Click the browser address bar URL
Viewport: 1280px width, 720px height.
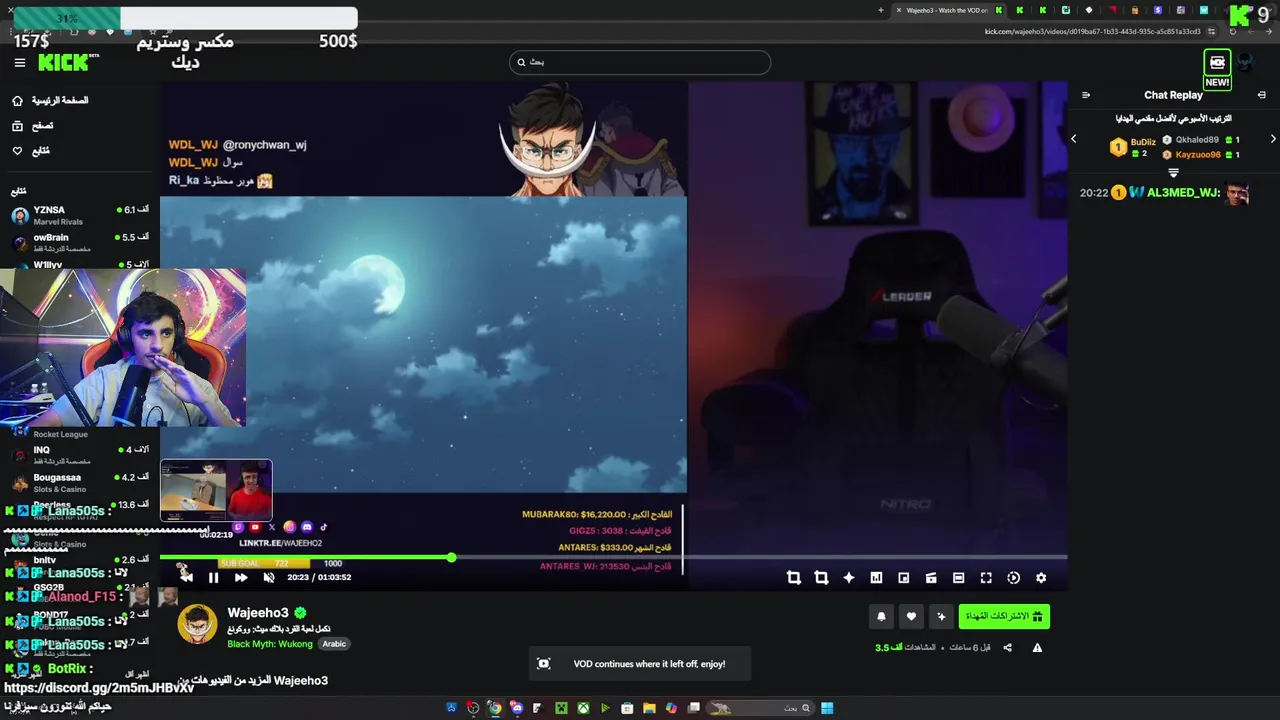1092,32
